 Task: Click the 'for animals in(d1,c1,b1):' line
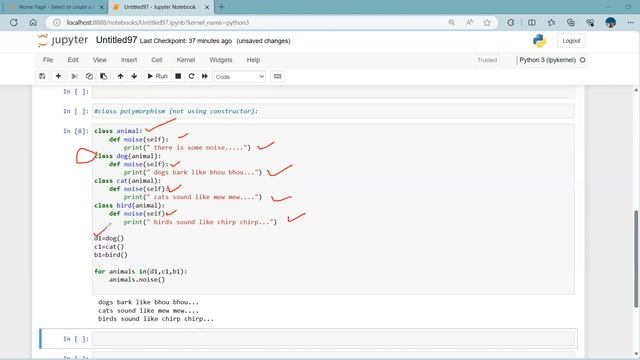[141, 271]
